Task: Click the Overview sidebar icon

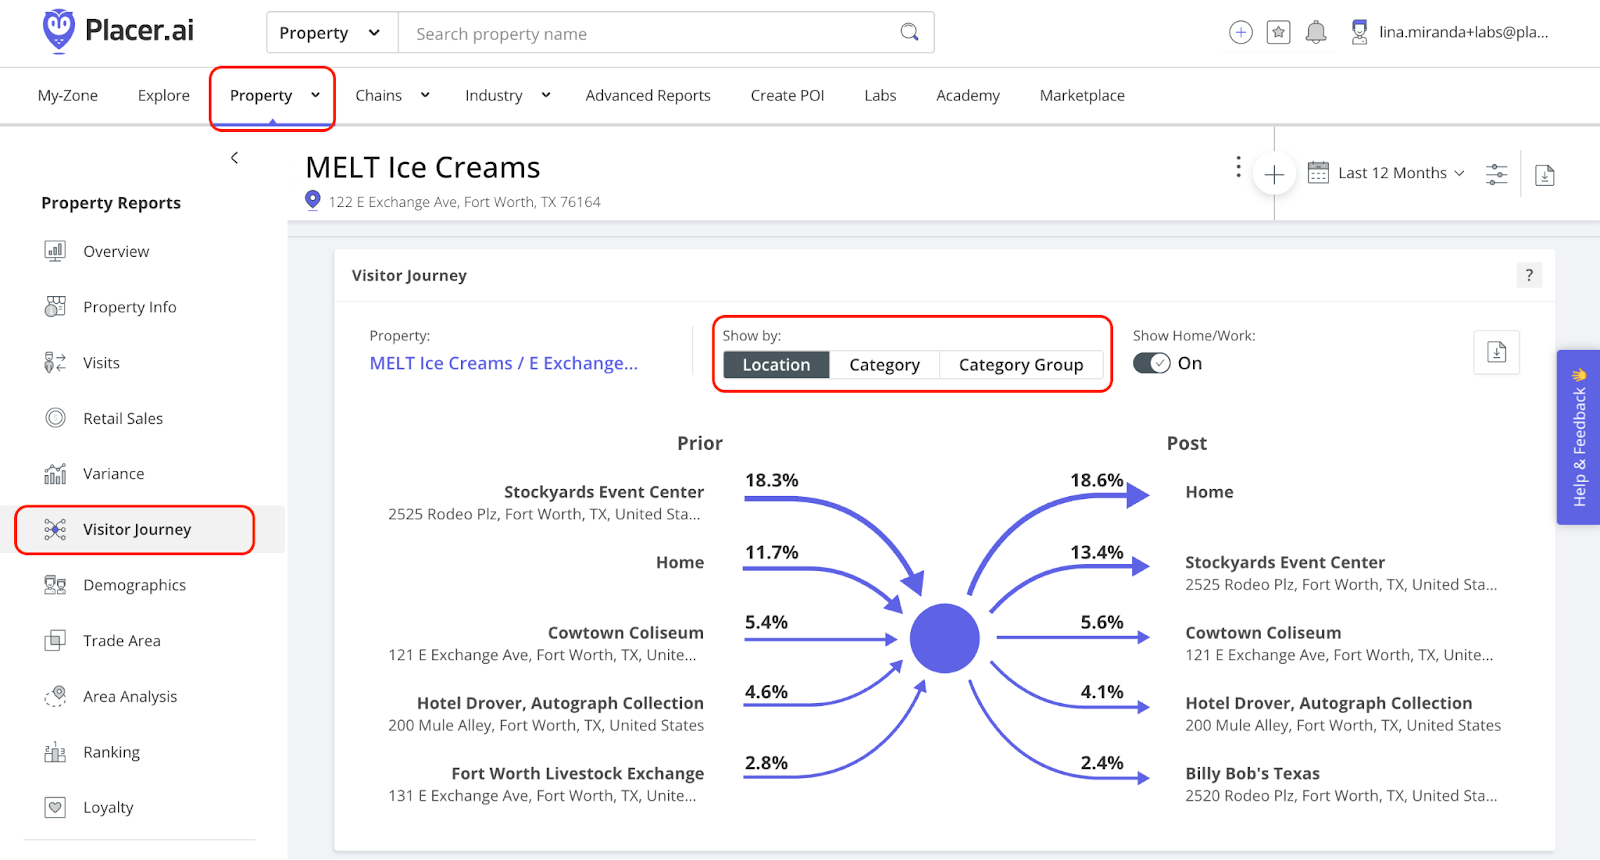Action: point(55,251)
